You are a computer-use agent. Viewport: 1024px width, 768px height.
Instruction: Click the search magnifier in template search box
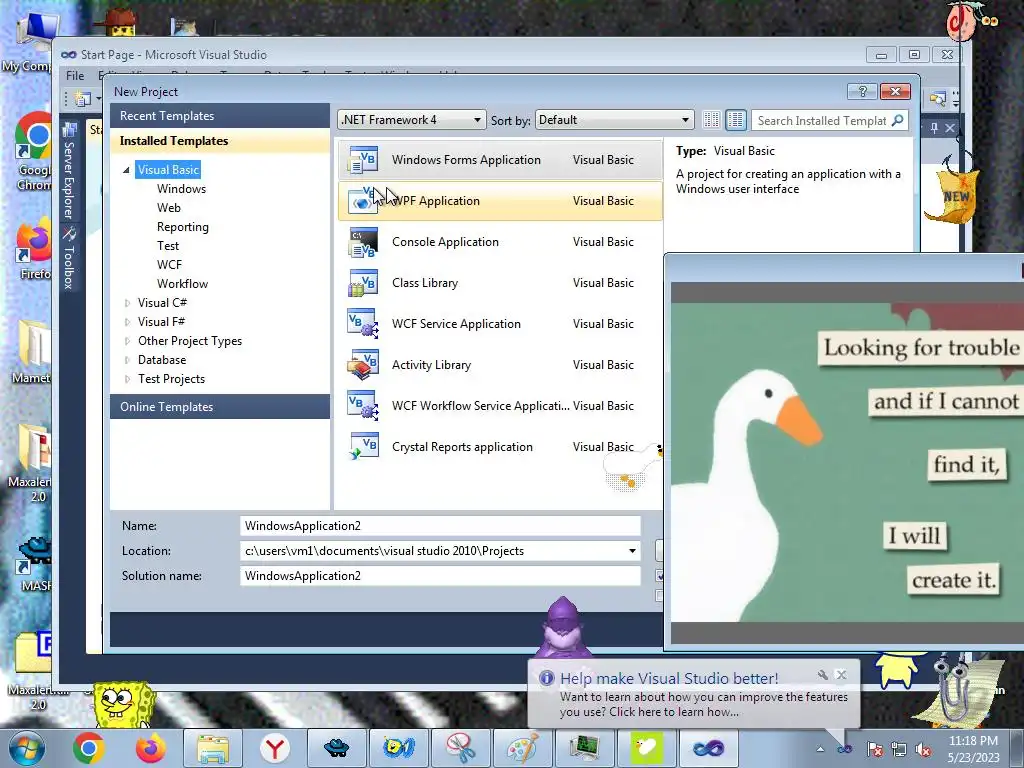[898, 120]
